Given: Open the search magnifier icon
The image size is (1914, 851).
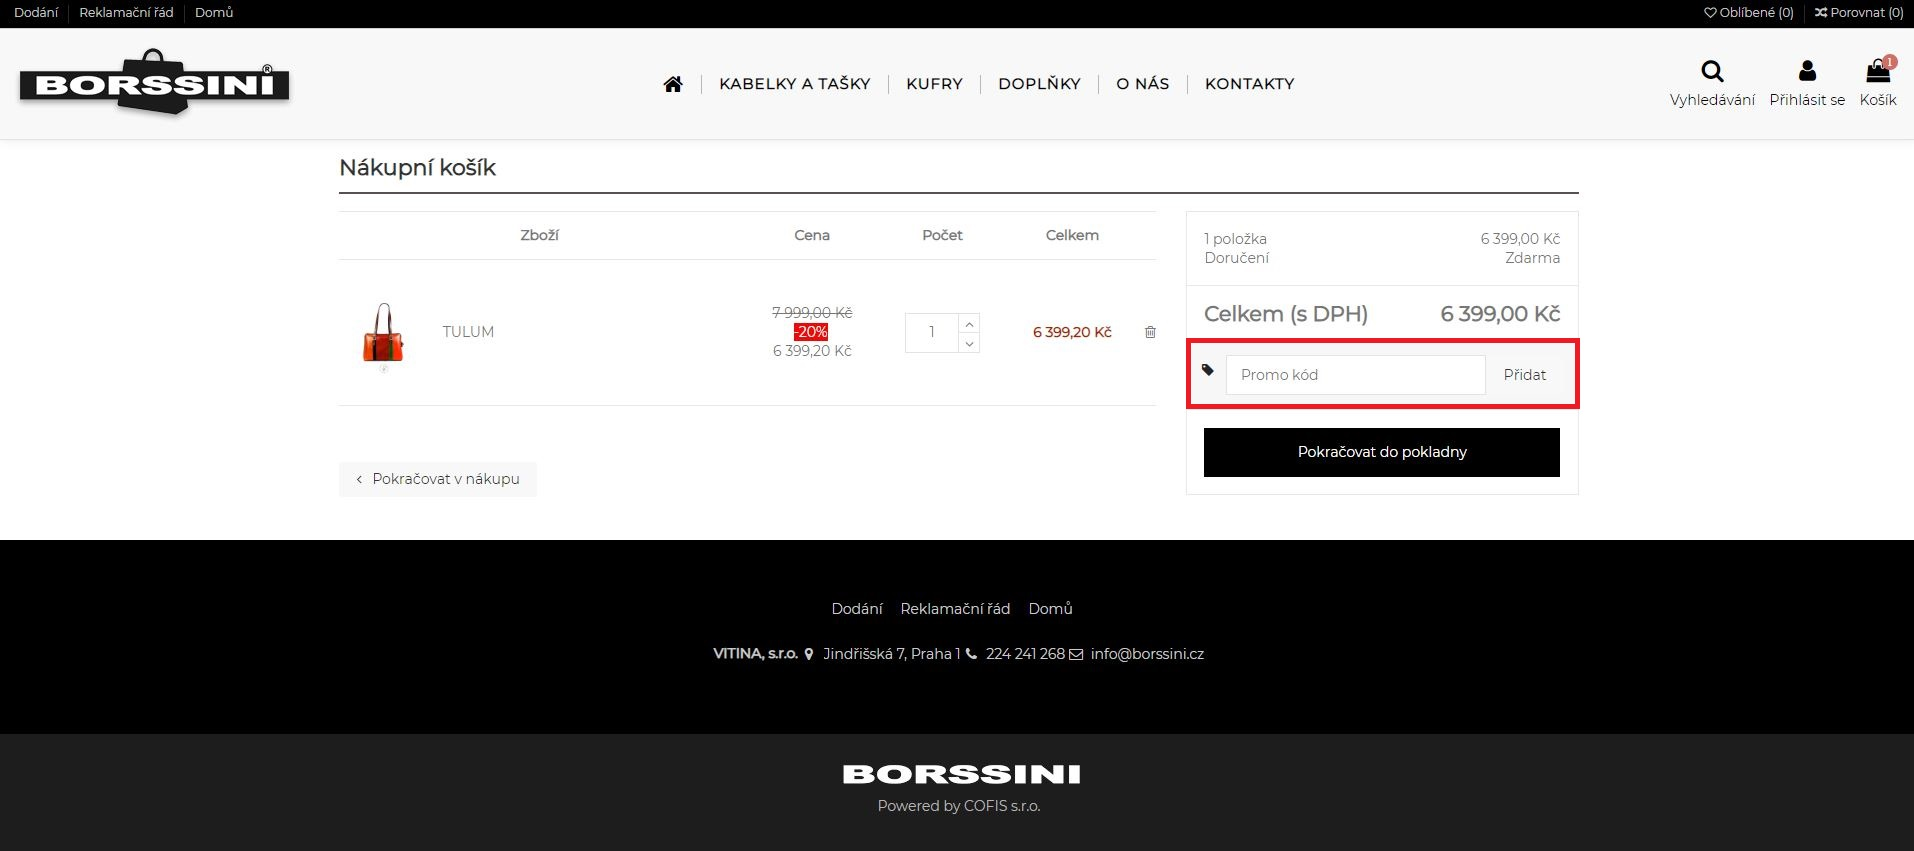Looking at the screenshot, I should [x=1712, y=71].
